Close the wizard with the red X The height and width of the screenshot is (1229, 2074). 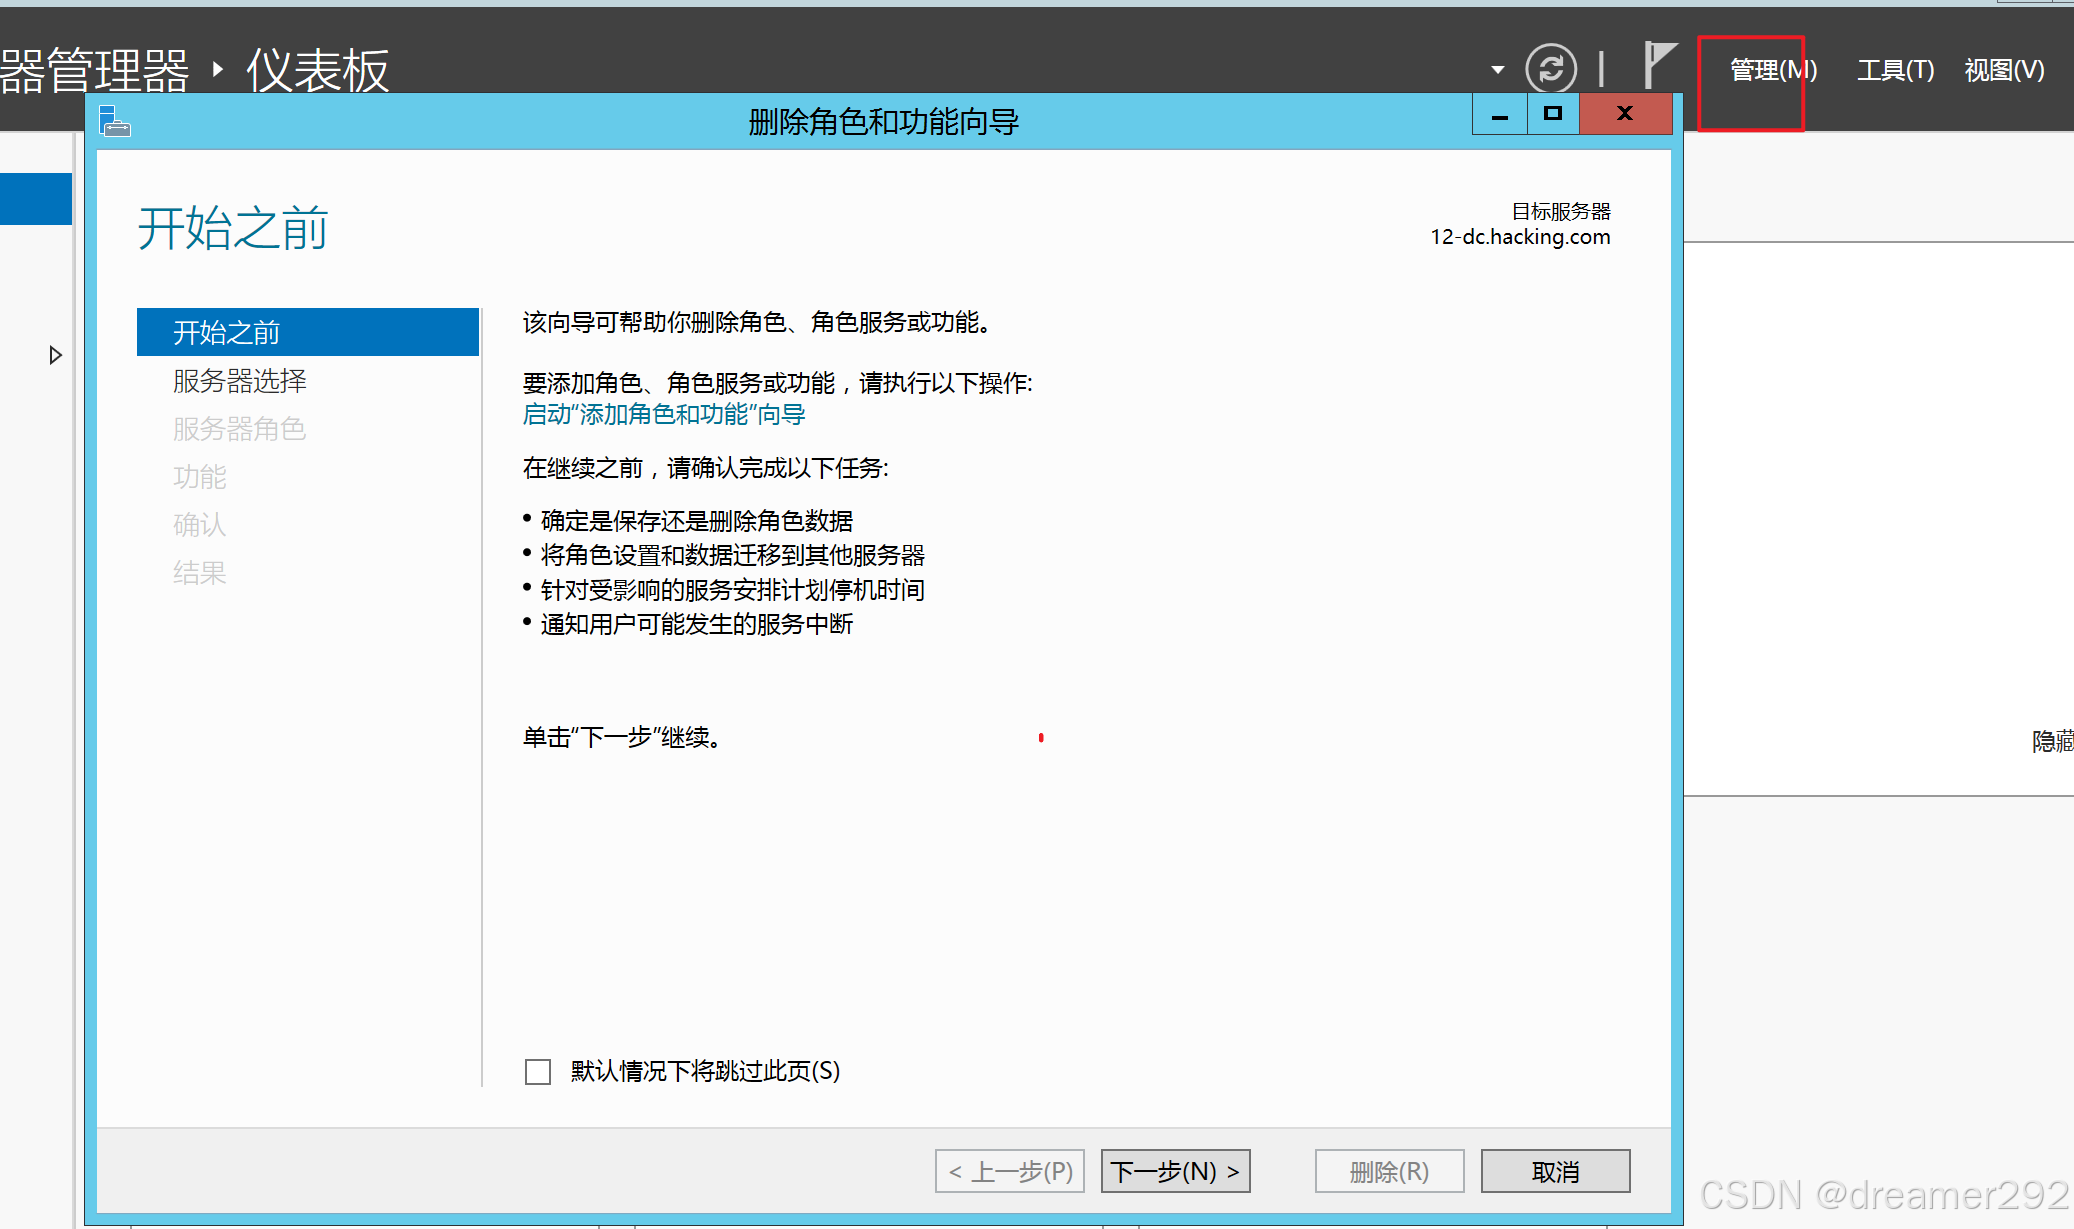click(x=1625, y=114)
